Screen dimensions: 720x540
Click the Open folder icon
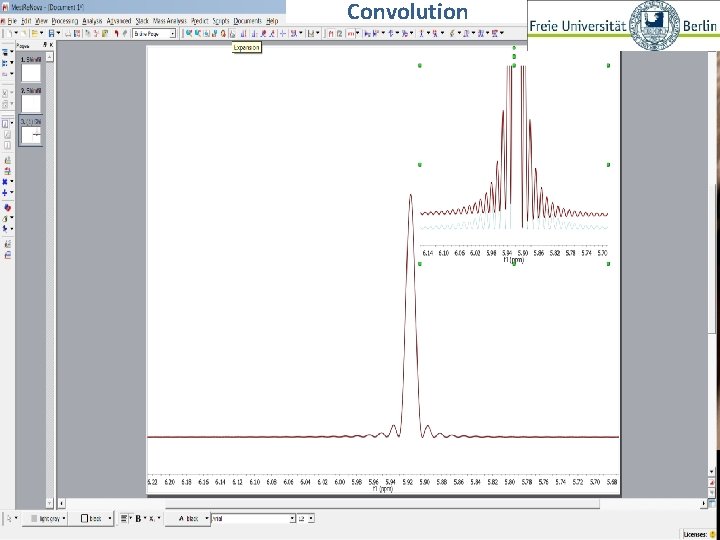[35, 33]
